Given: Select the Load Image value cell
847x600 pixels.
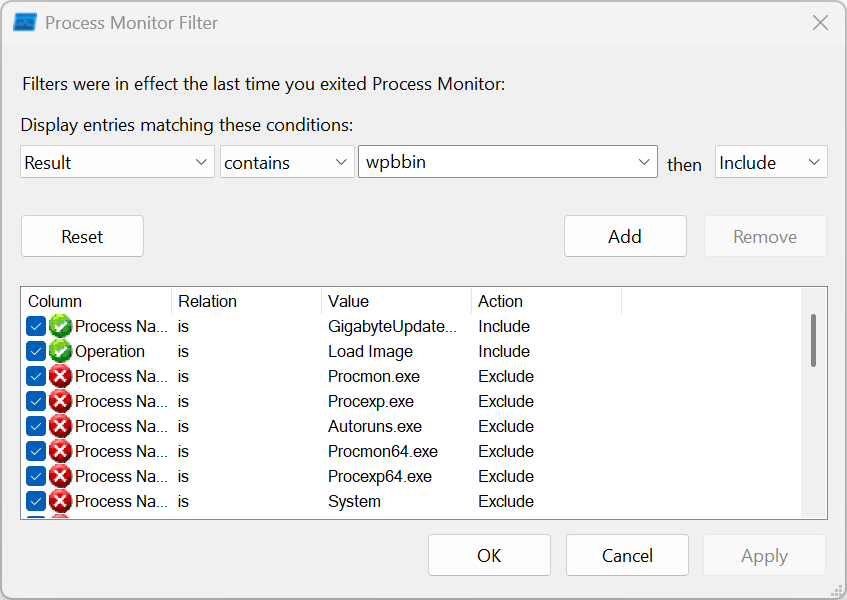Looking at the screenshot, I should point(370,351).
